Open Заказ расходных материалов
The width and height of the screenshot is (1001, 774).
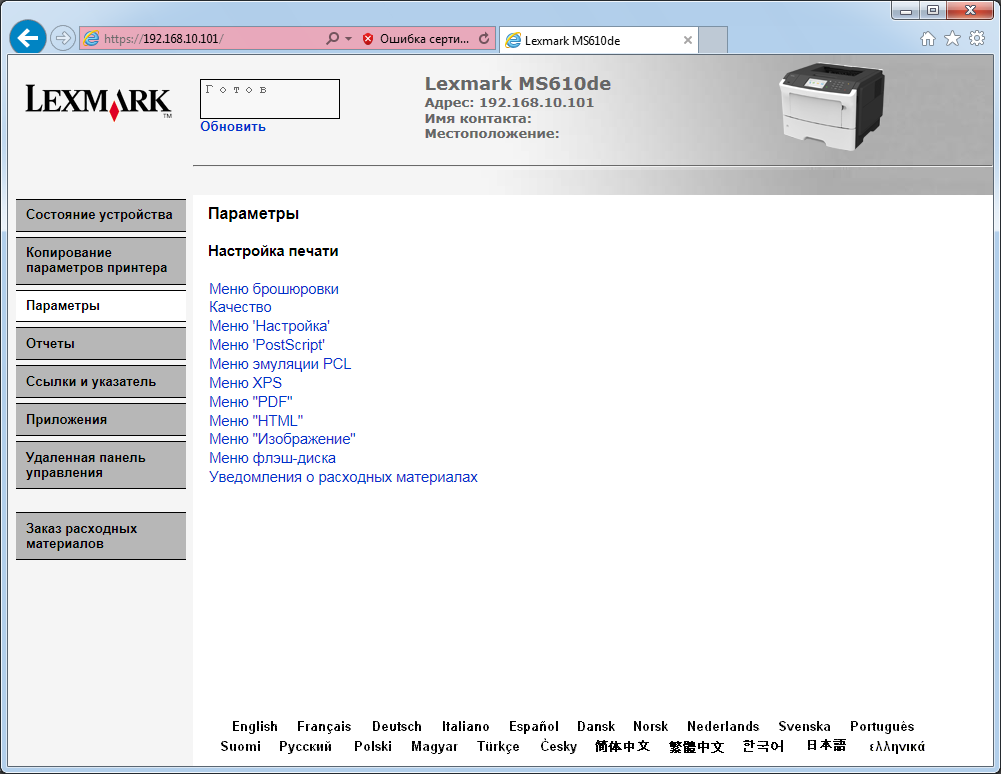tap(101, 536)
